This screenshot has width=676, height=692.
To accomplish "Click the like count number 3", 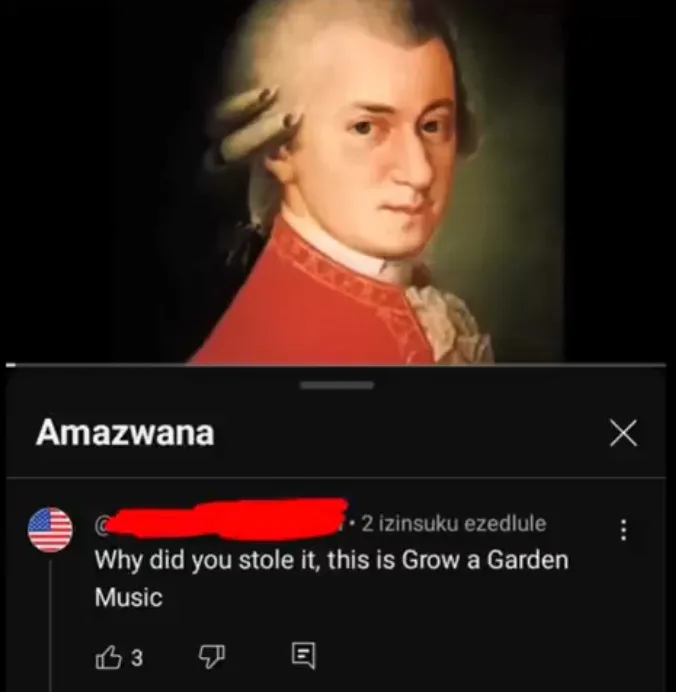I will tap(137, 658).
